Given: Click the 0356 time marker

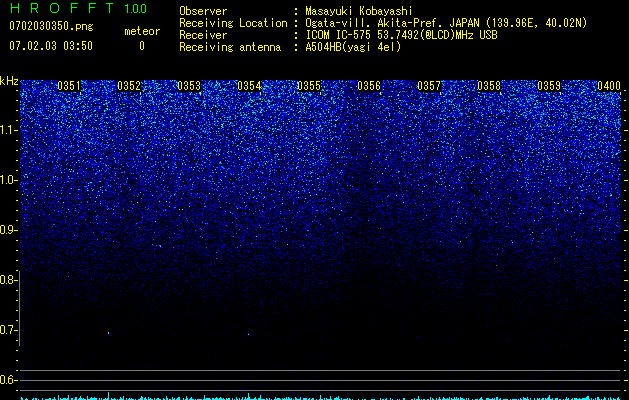Looking at the screenshot, I should 369,86.
